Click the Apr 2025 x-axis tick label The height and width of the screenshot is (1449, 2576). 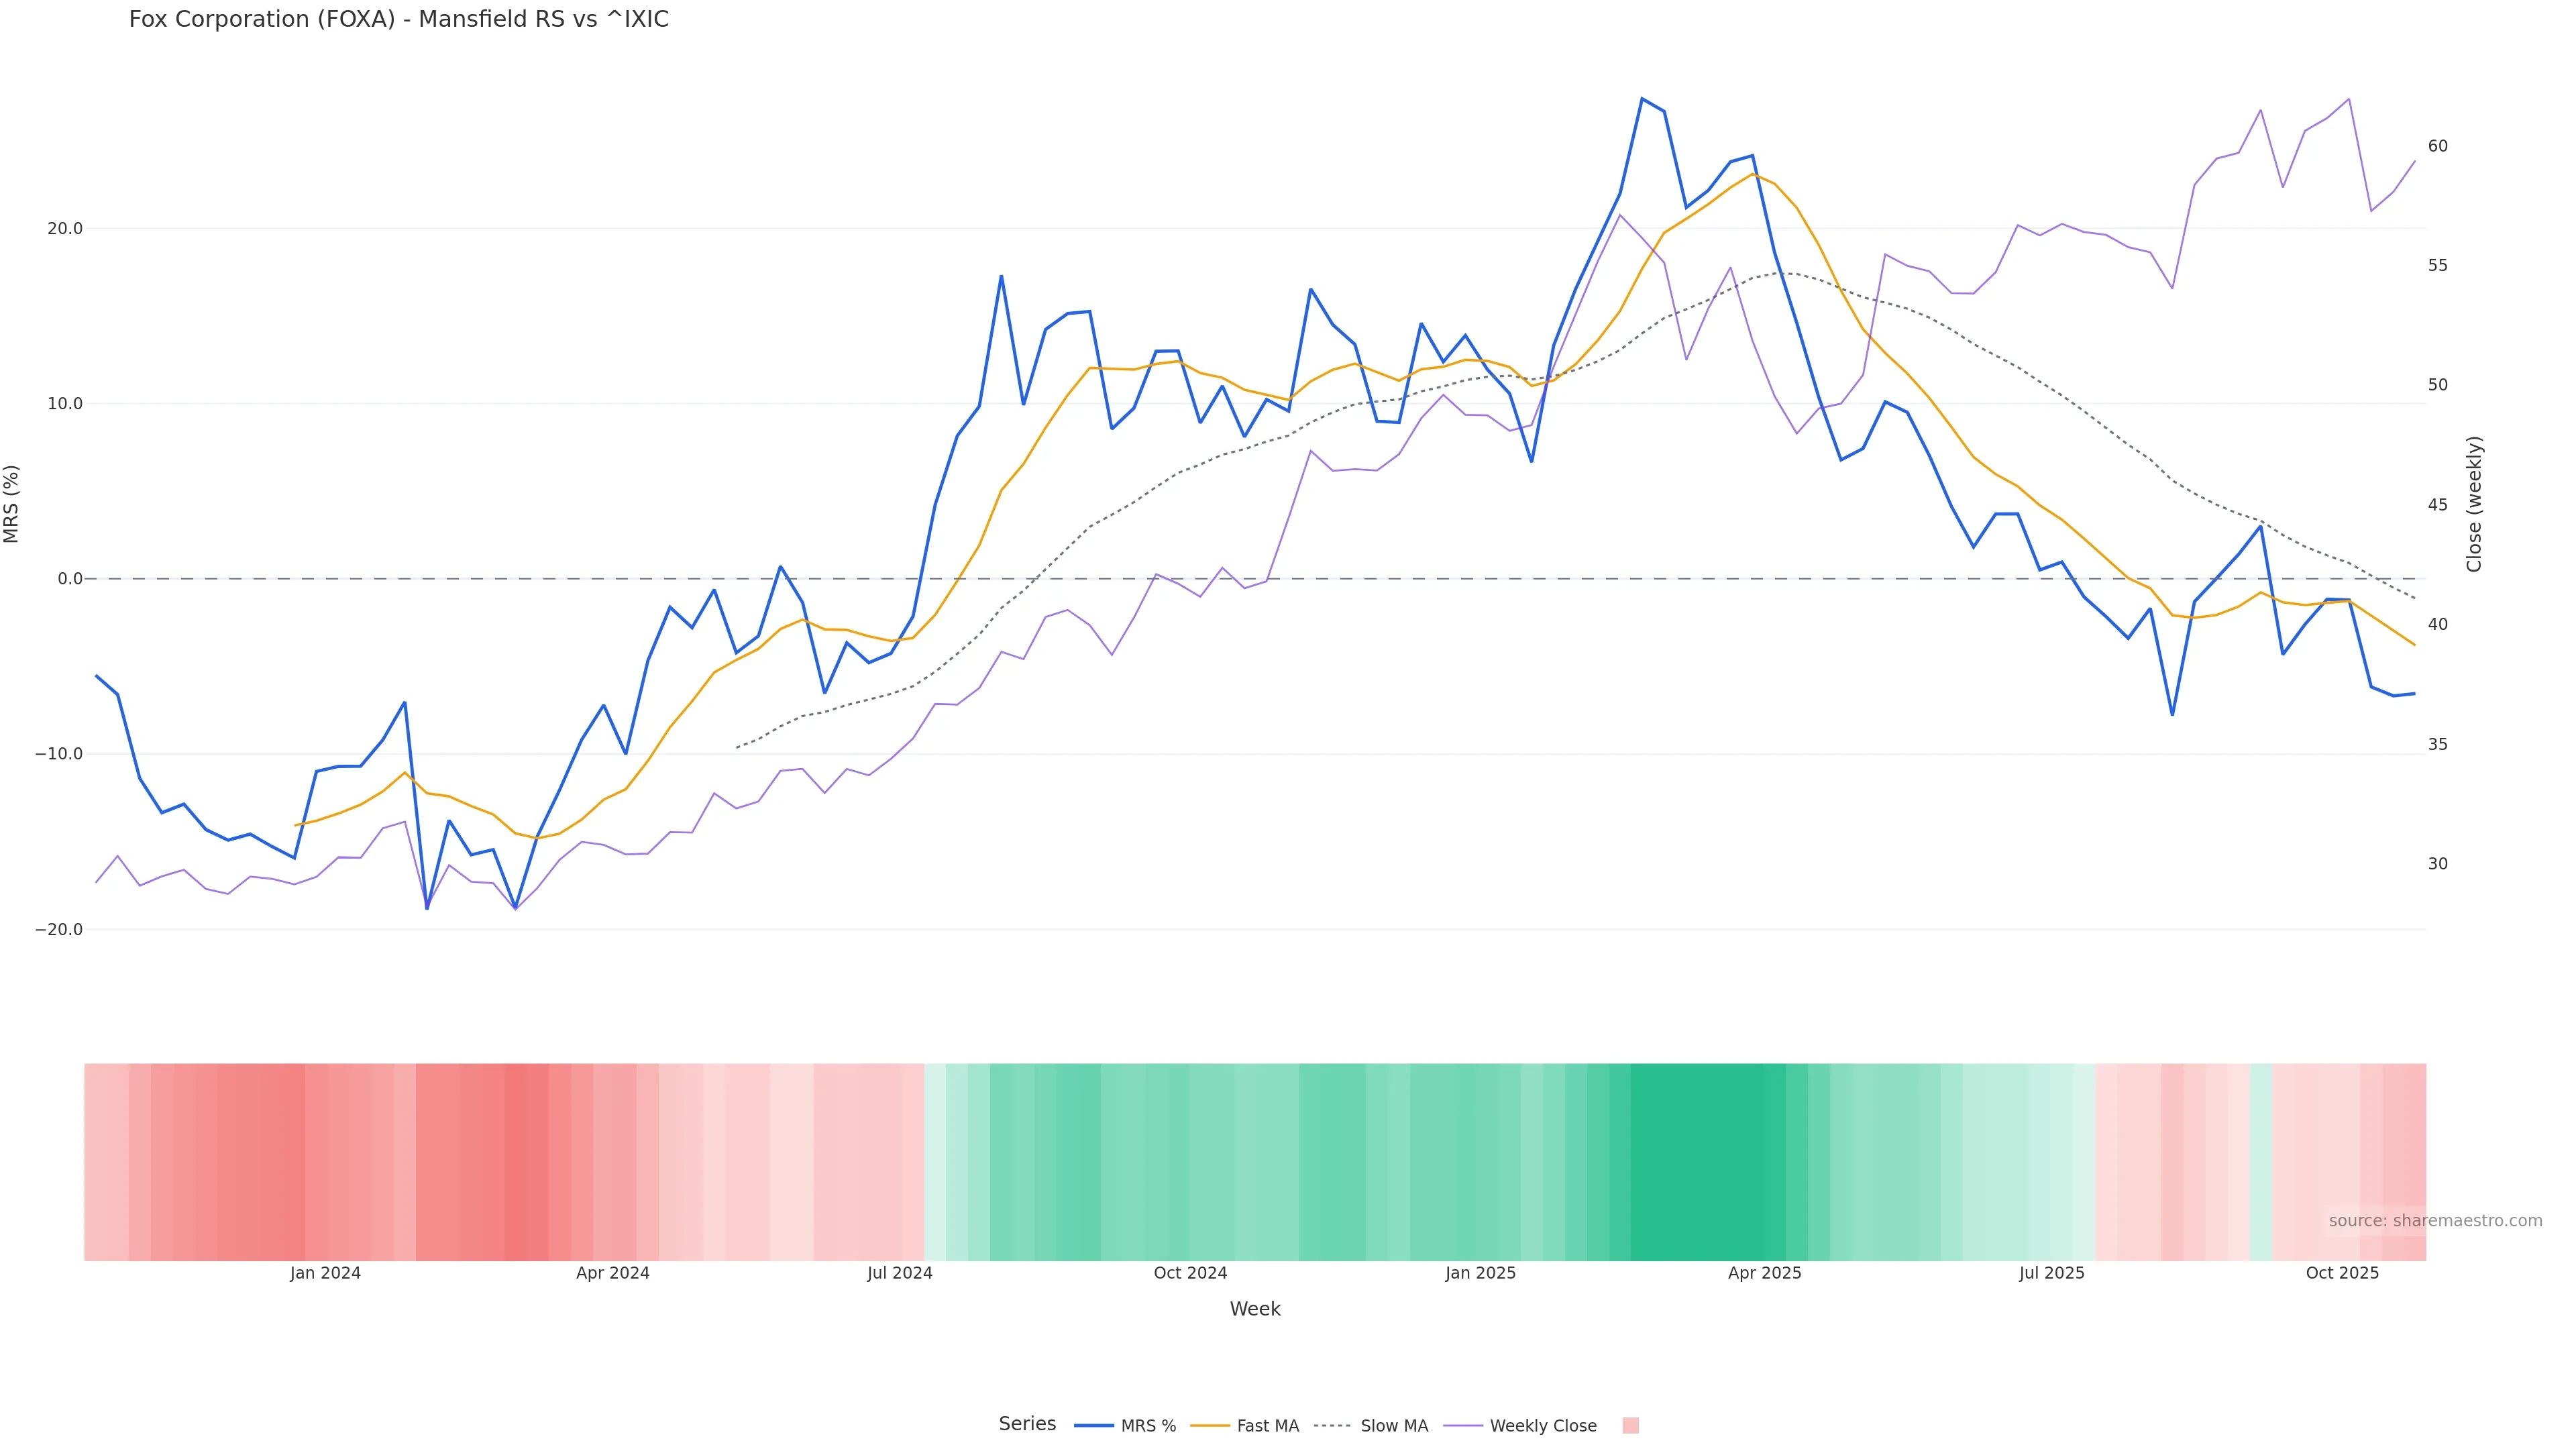coord(1764,1273)
